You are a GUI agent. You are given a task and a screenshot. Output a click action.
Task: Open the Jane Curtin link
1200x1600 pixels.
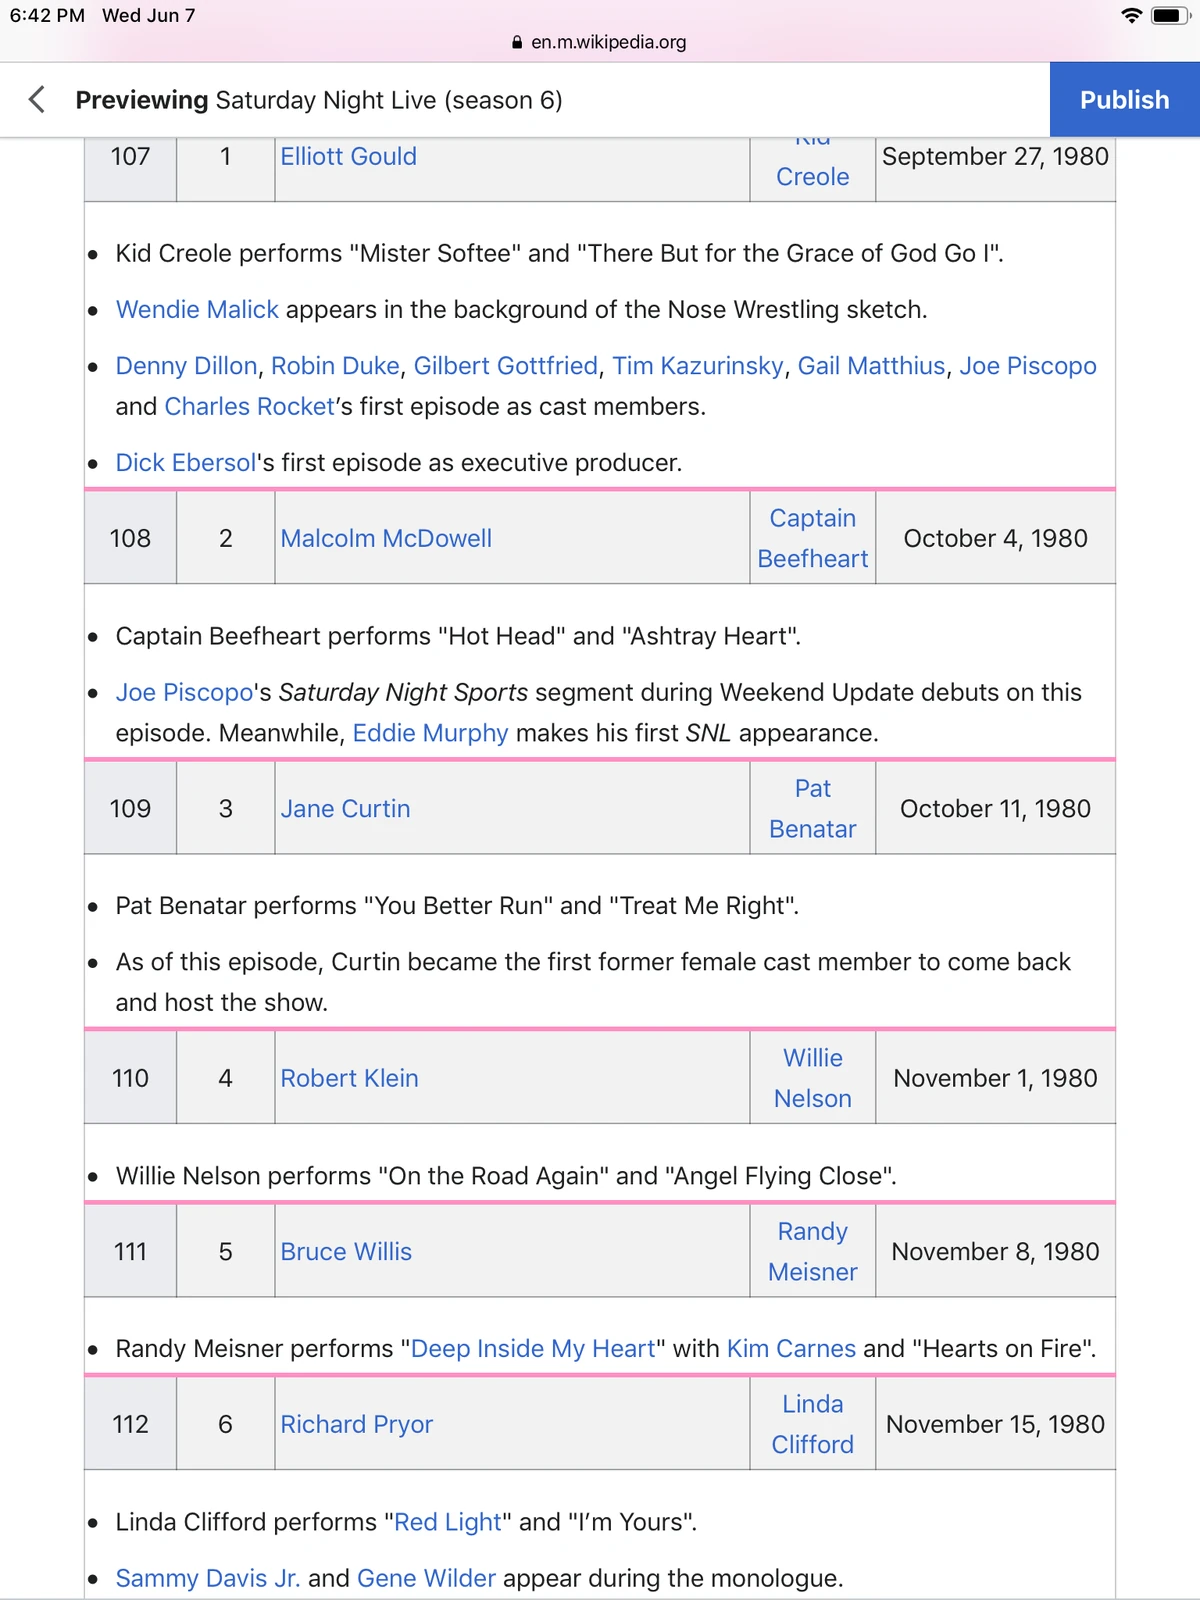[x=345, y=808]
